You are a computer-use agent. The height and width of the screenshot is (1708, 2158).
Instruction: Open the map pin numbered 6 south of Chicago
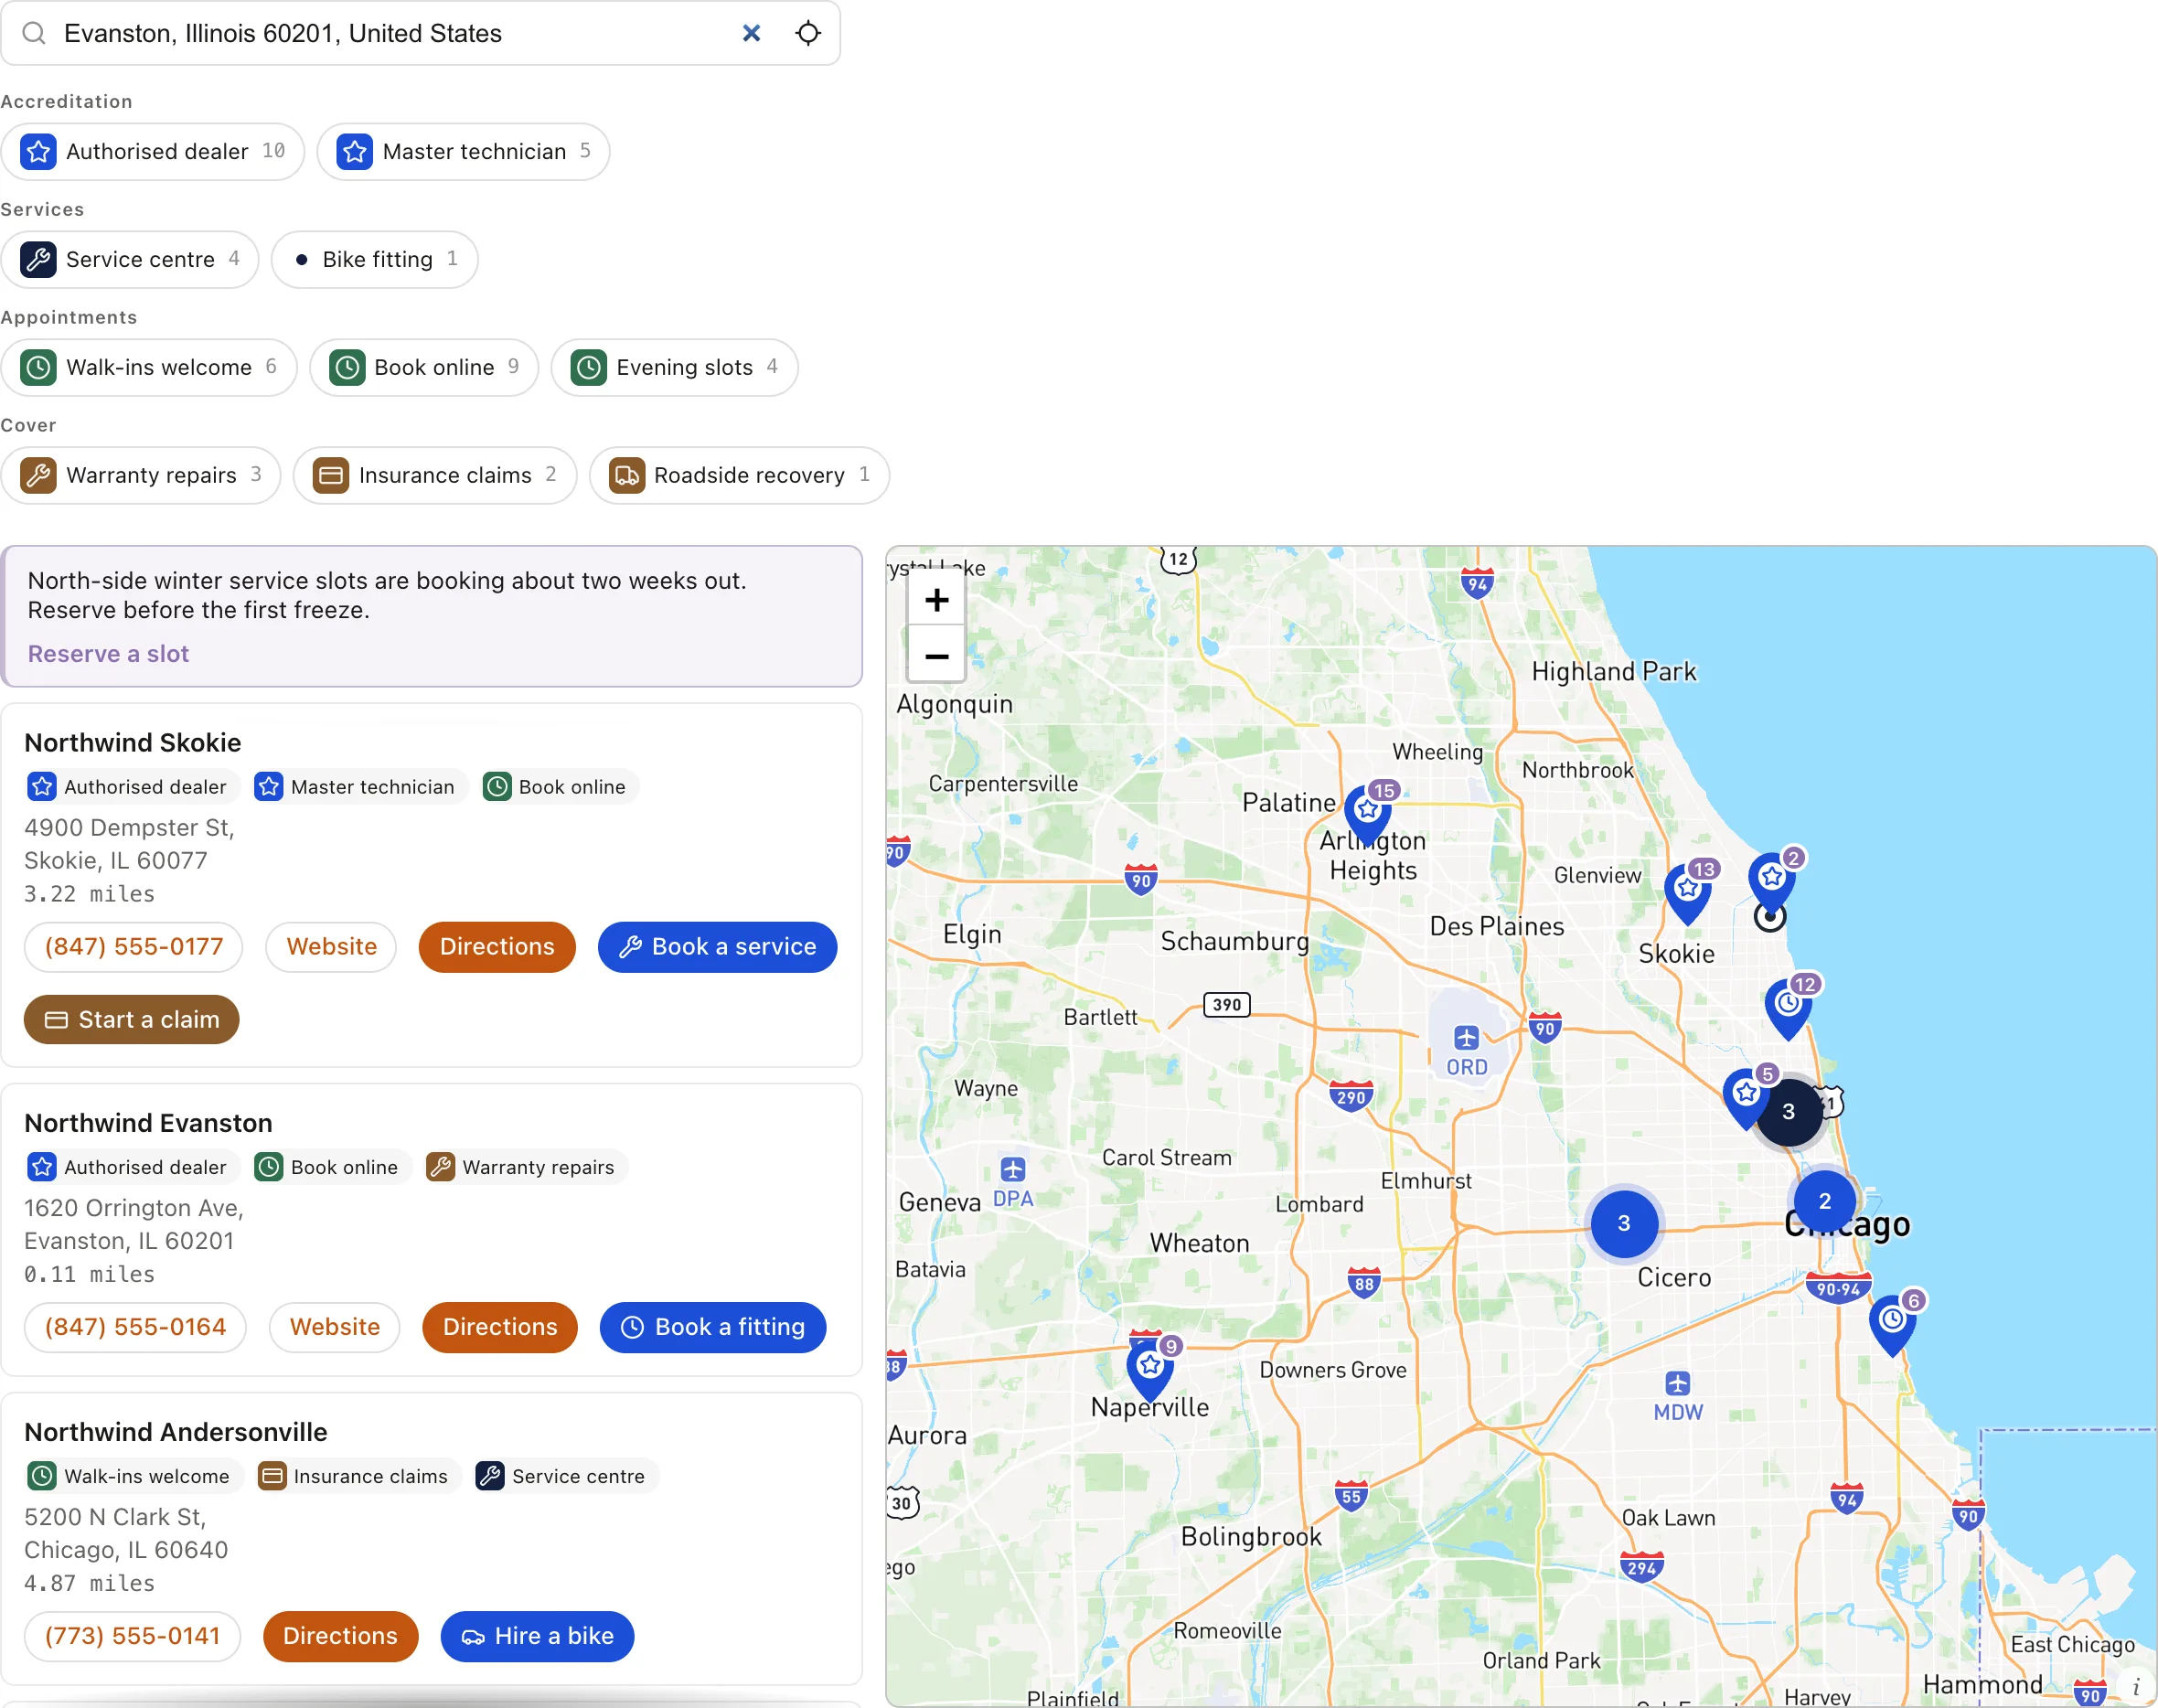point(1893,1323)
